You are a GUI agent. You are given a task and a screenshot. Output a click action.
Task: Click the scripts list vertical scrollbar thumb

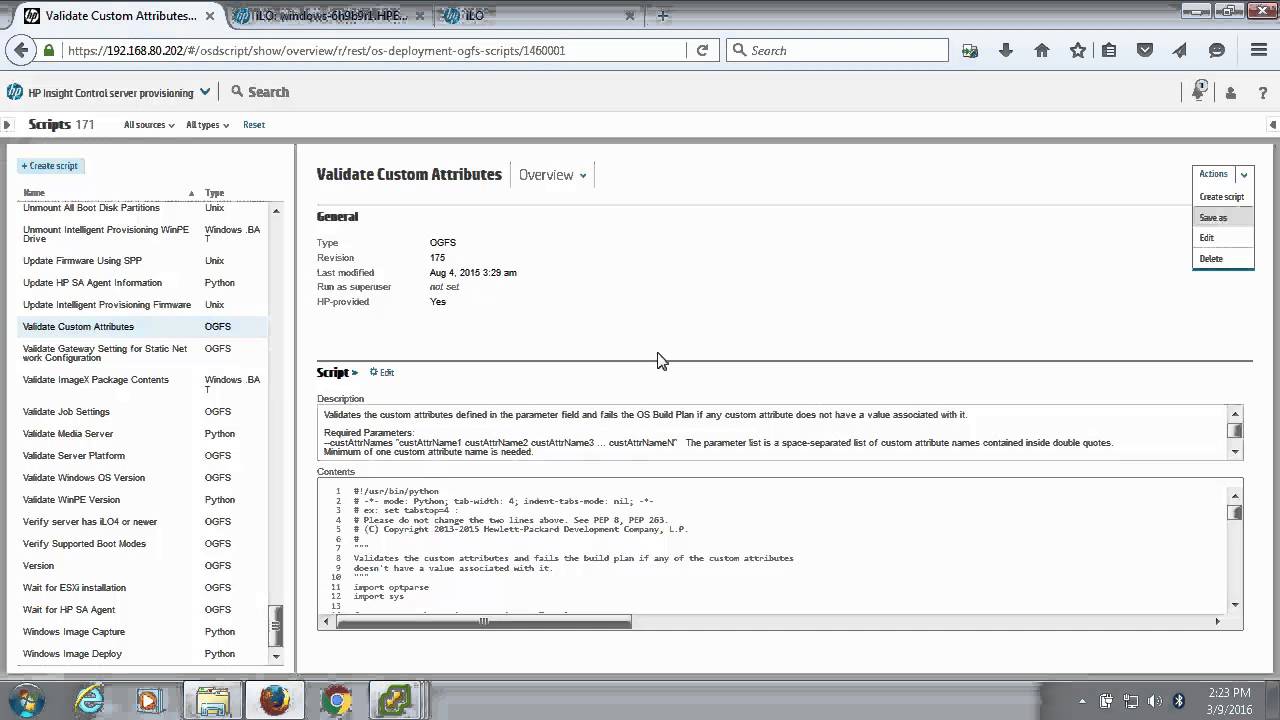[276, 626]
